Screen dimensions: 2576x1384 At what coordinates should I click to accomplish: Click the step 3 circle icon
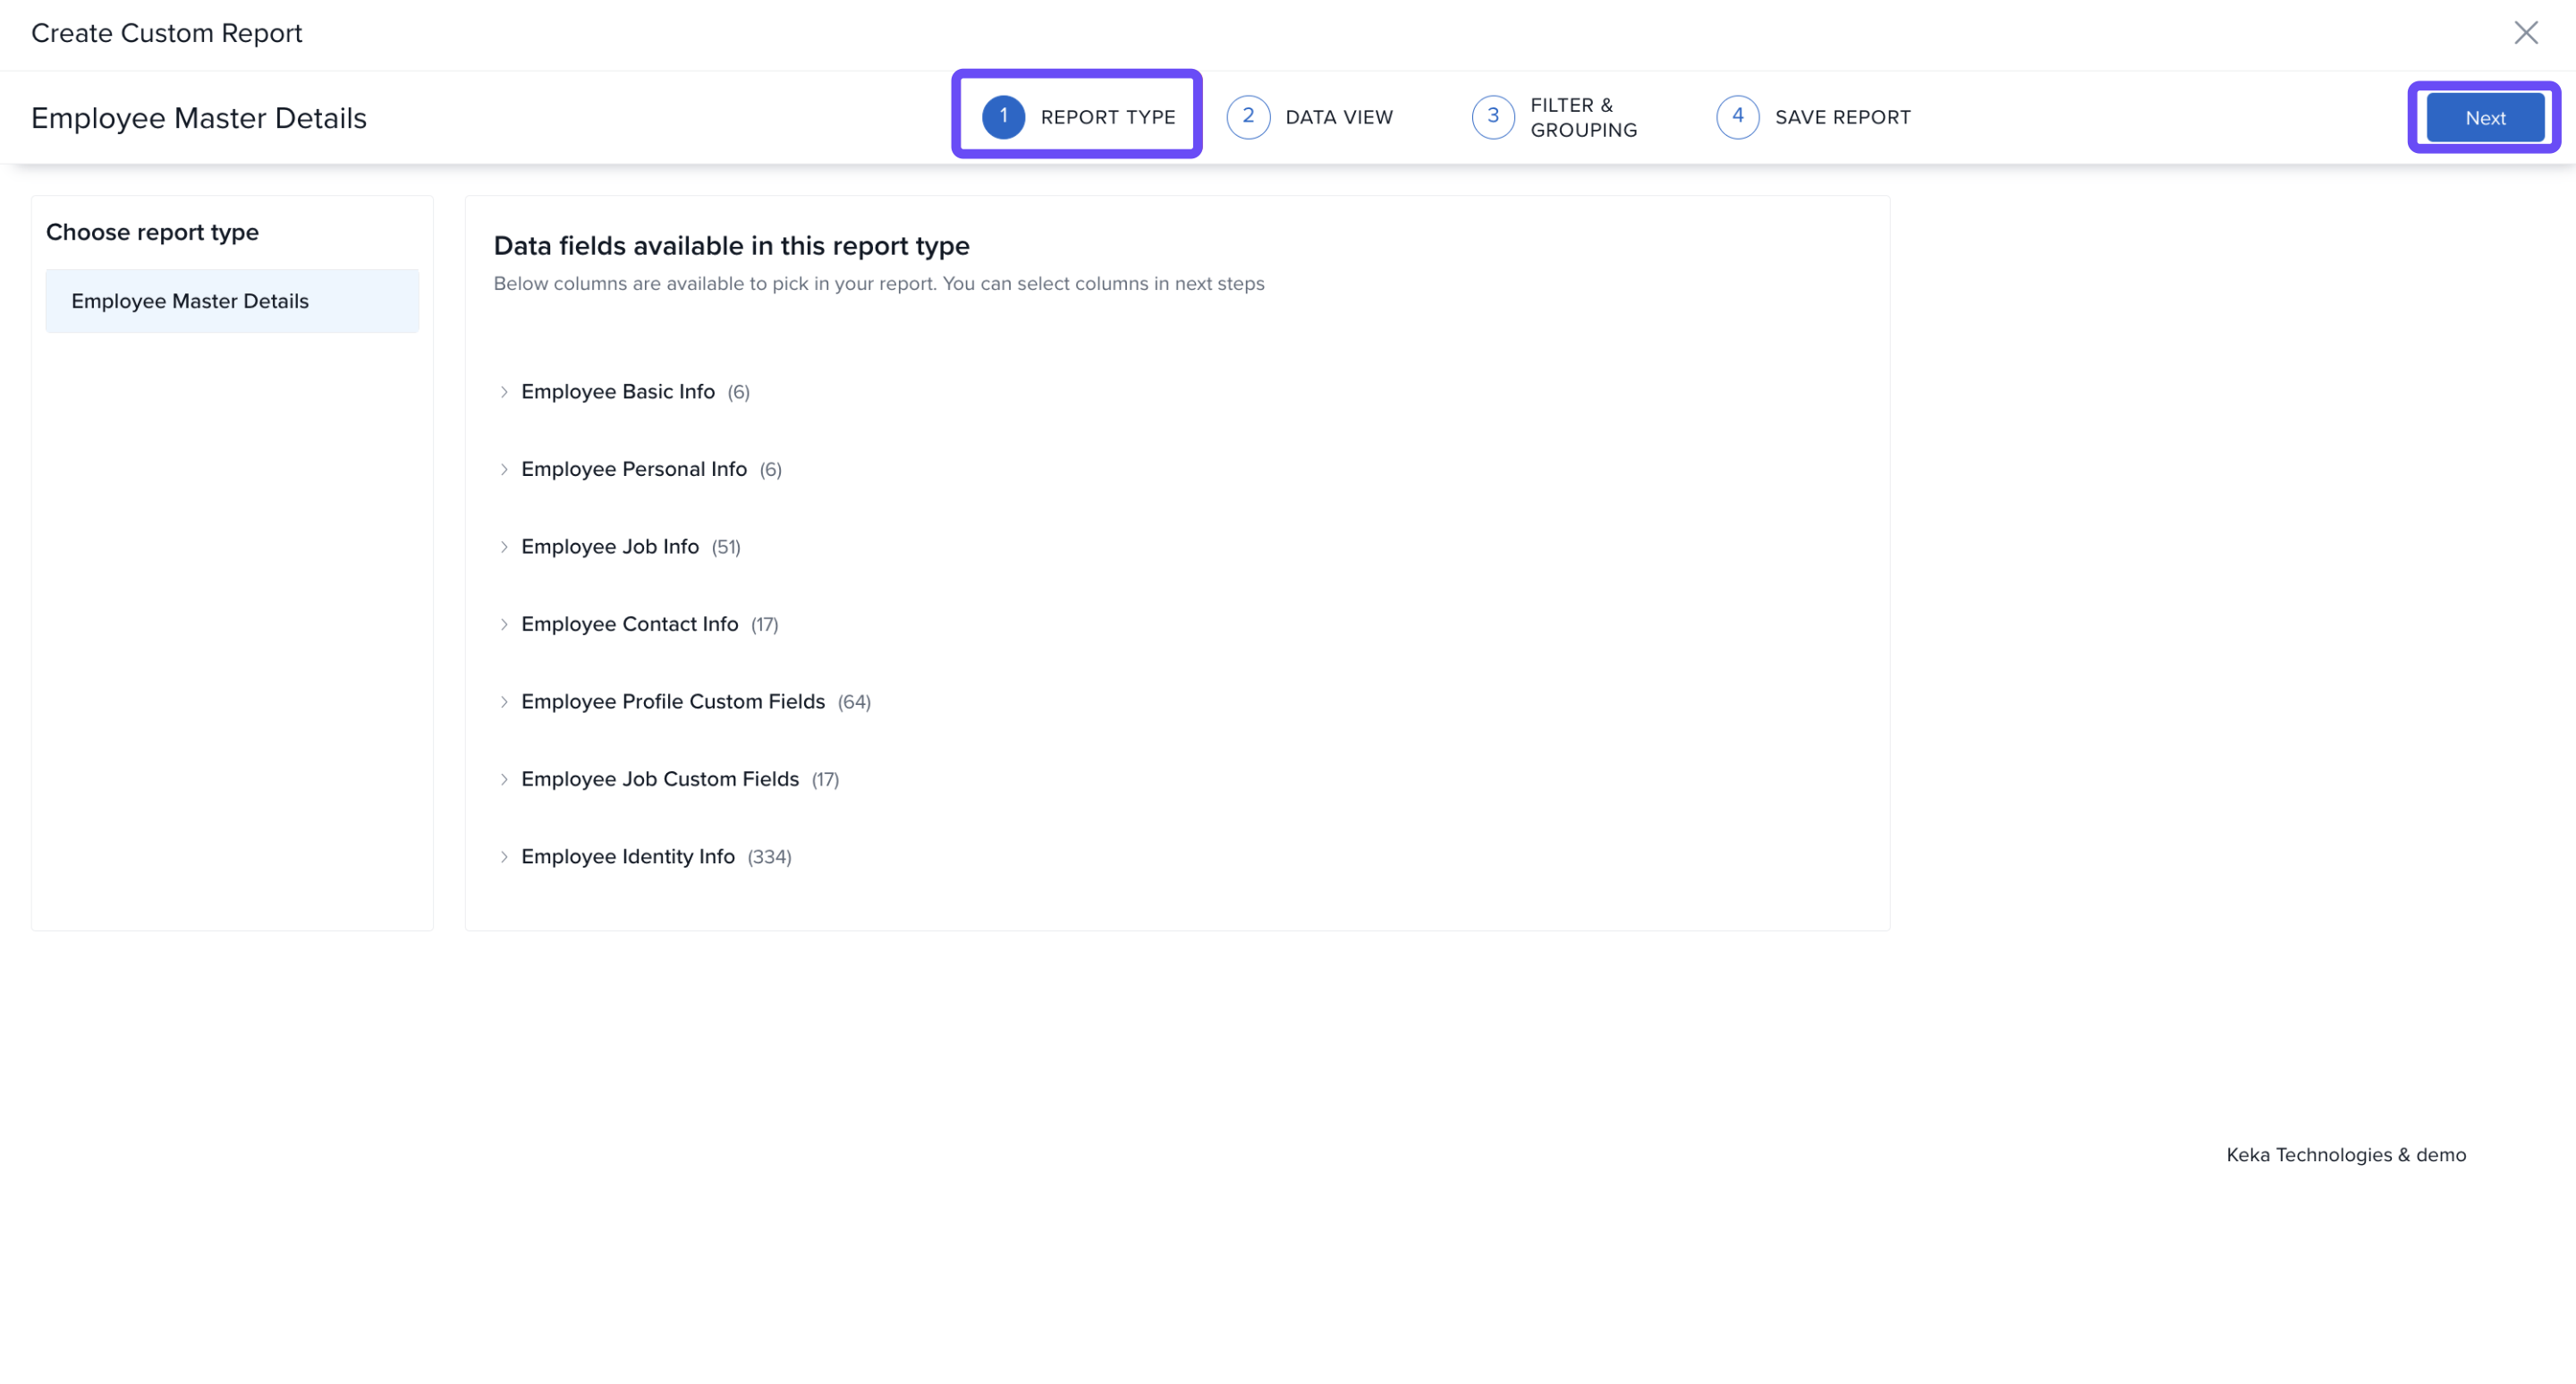(x=1493, y=117)
